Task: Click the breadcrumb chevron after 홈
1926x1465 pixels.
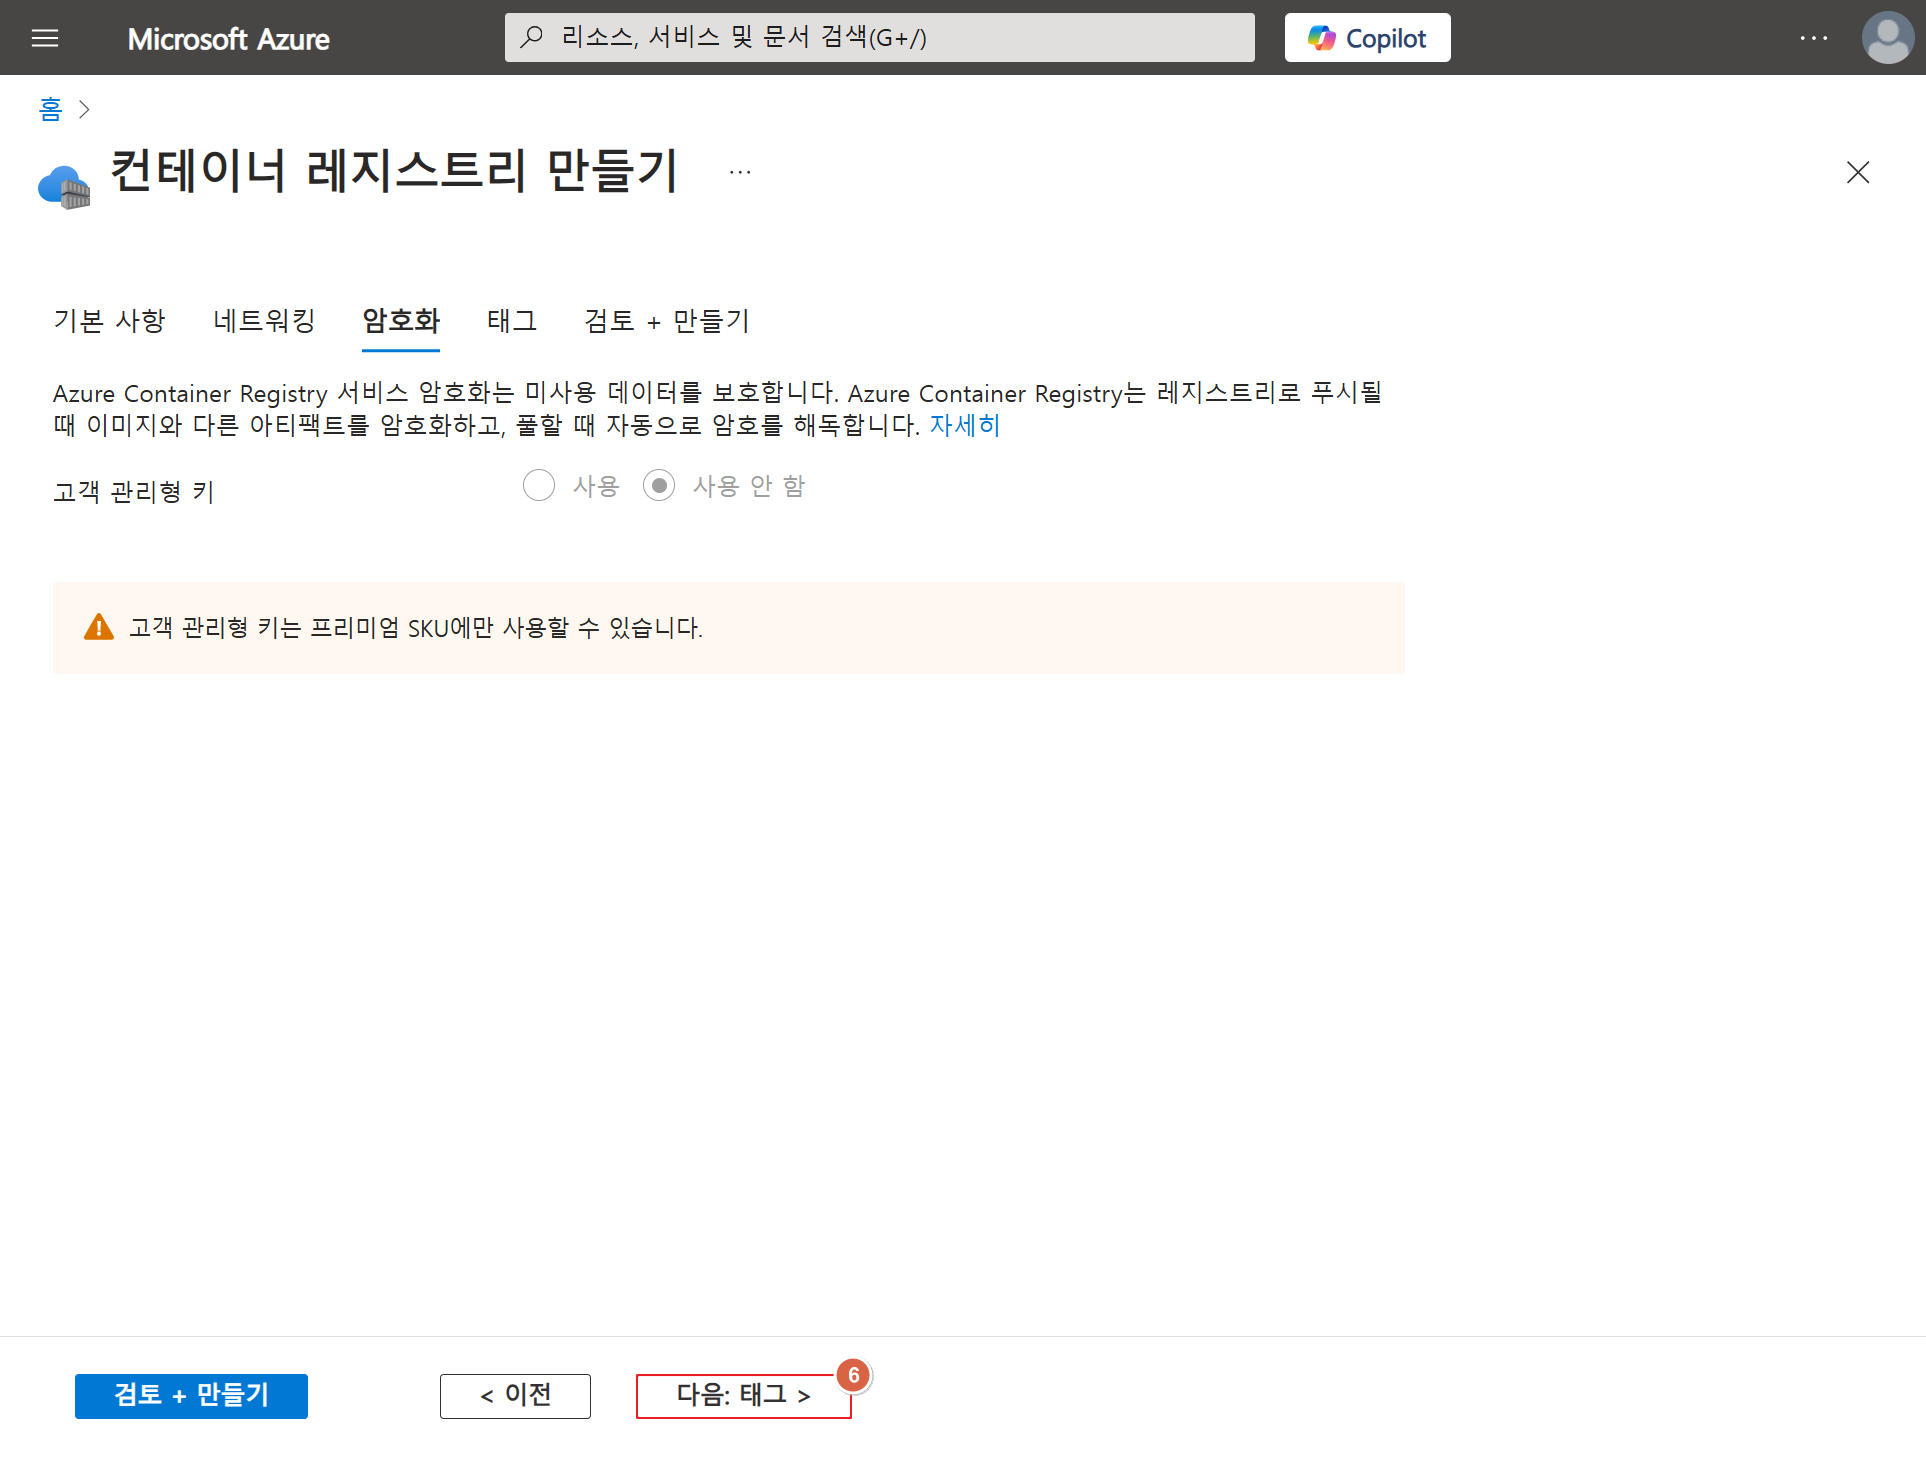Action: [84, 109]
